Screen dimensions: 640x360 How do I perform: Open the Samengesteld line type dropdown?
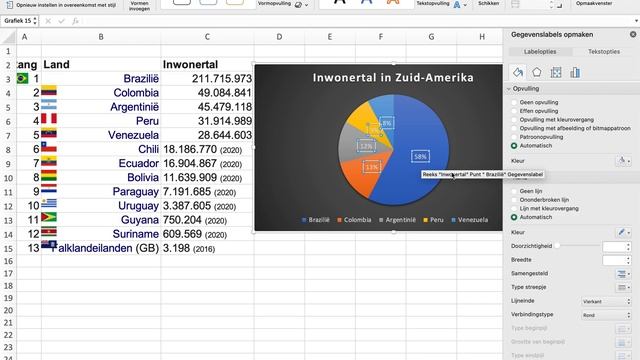point(623,274)
